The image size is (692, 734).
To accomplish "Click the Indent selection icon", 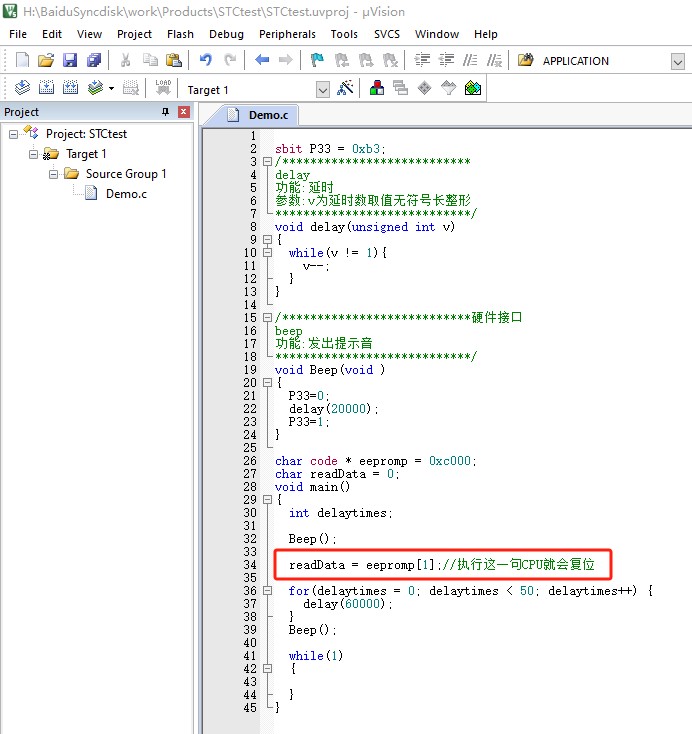I will pyautogui.click(x=422, y=60).
